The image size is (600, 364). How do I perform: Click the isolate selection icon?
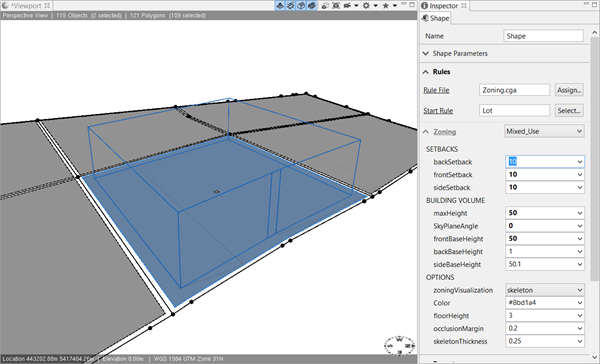point(325,5)
